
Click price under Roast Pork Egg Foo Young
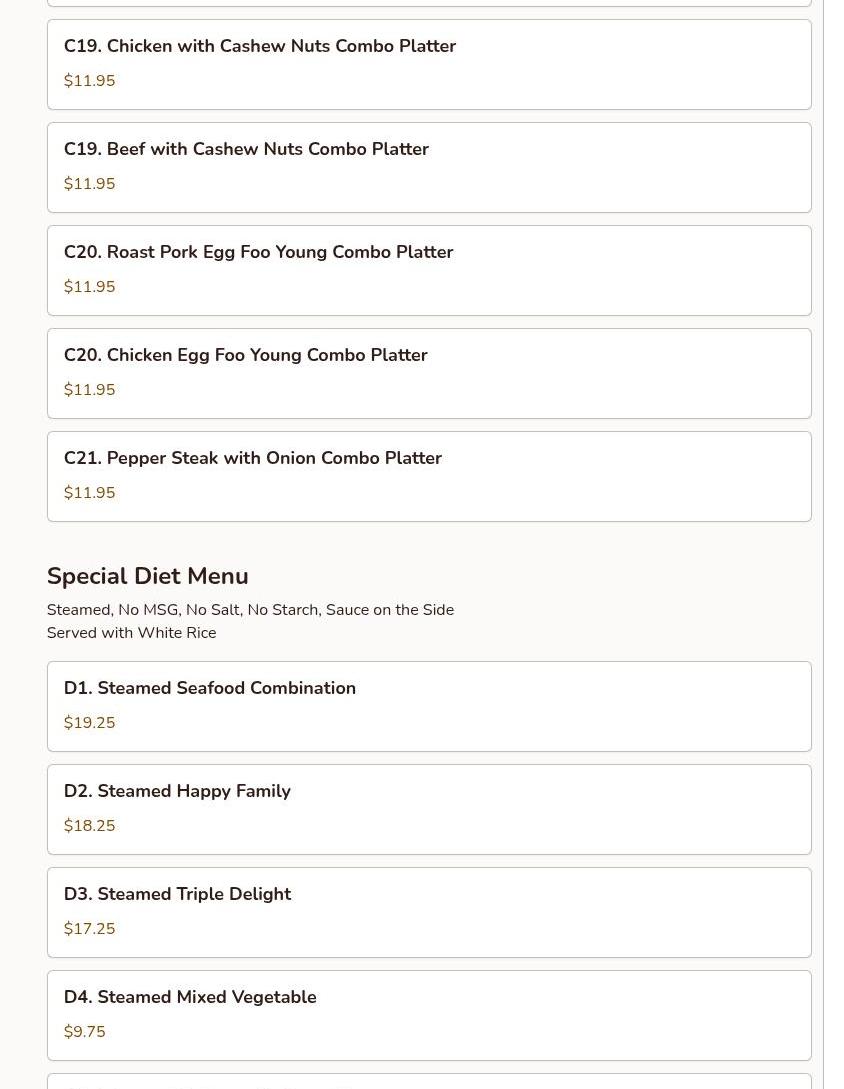(x=89, y=287)
